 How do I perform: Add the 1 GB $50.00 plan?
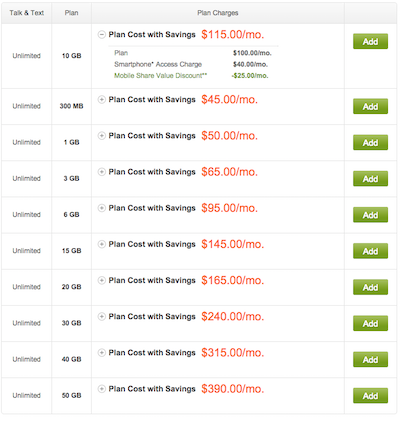pyautogui.click(x=370, y=143)
